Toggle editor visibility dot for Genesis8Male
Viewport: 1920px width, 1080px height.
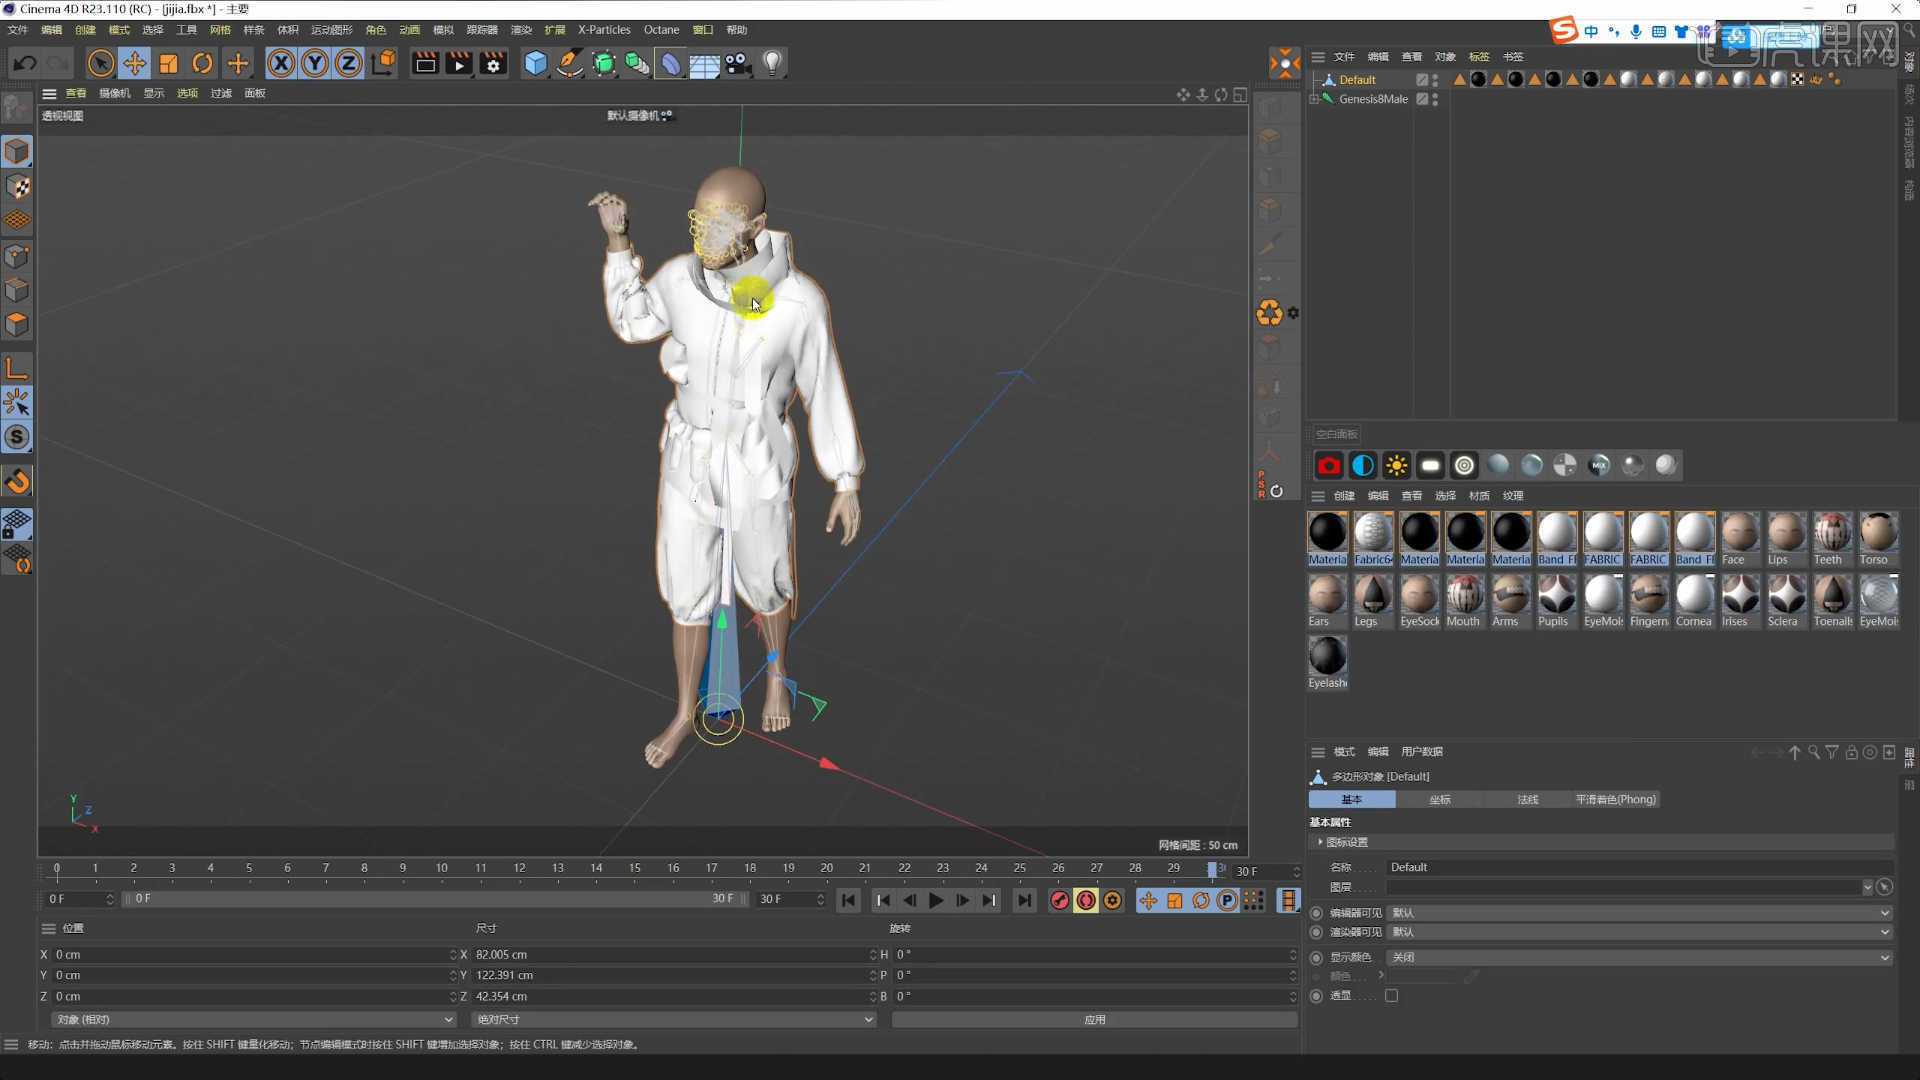[x=1437, y=95]
